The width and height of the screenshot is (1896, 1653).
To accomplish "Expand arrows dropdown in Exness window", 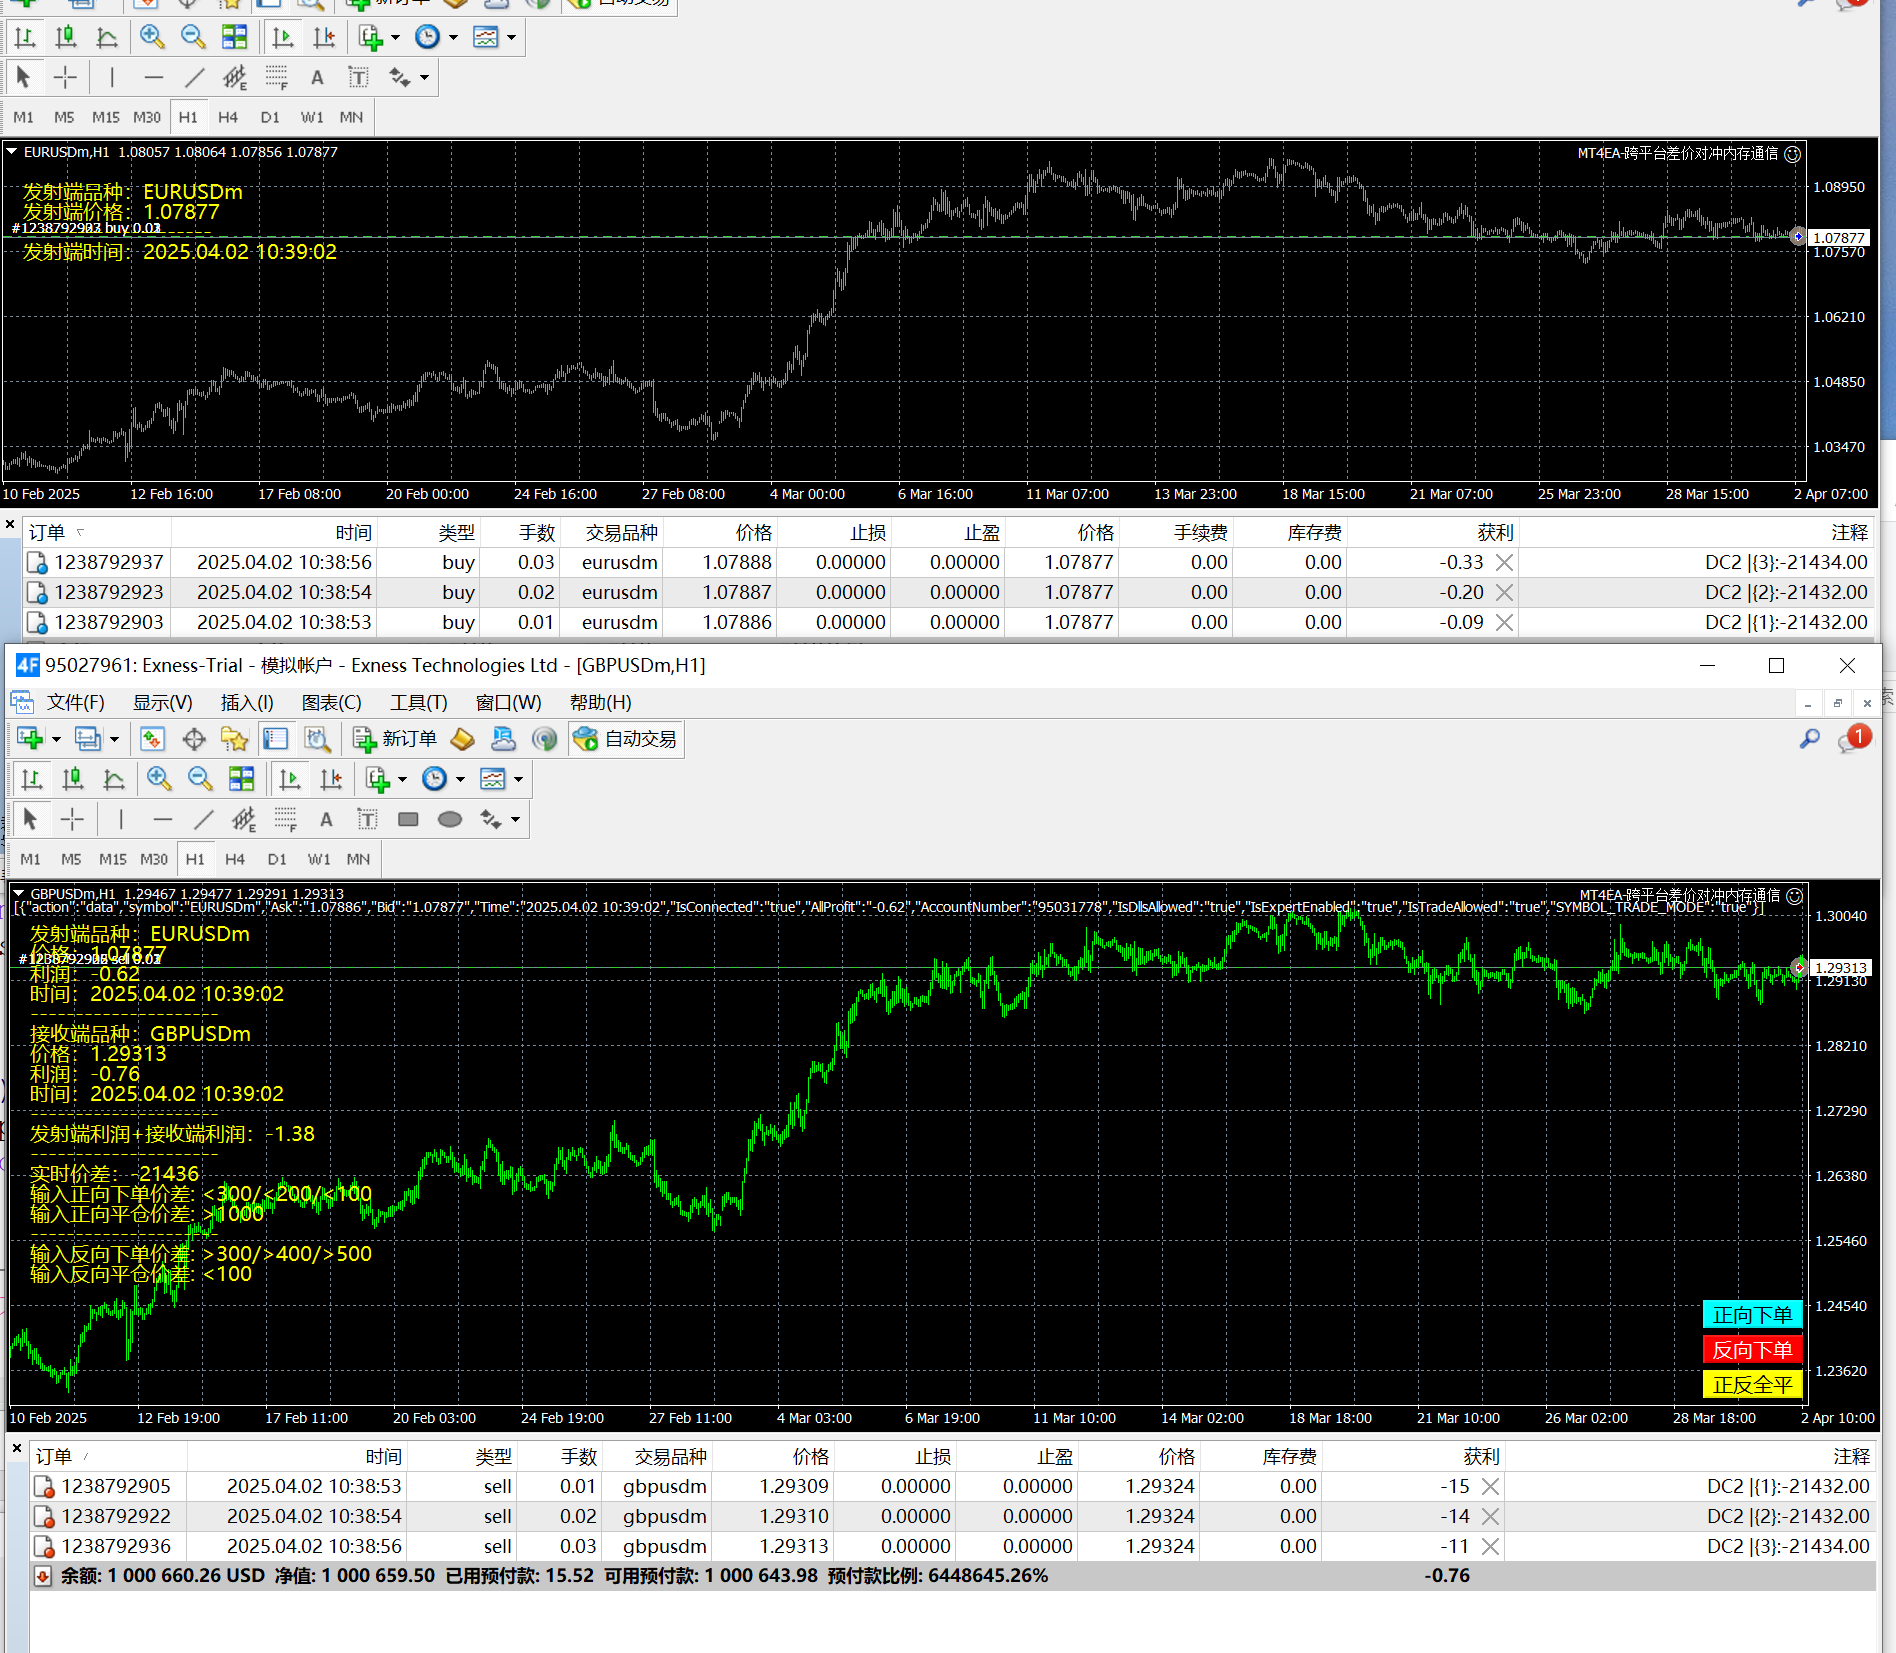I will click(515, 819).
